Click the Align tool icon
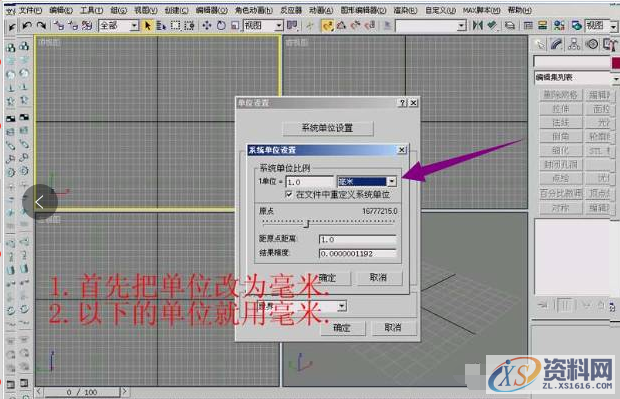The width and height of the screenshot is (620, 399). pos(492,26)
